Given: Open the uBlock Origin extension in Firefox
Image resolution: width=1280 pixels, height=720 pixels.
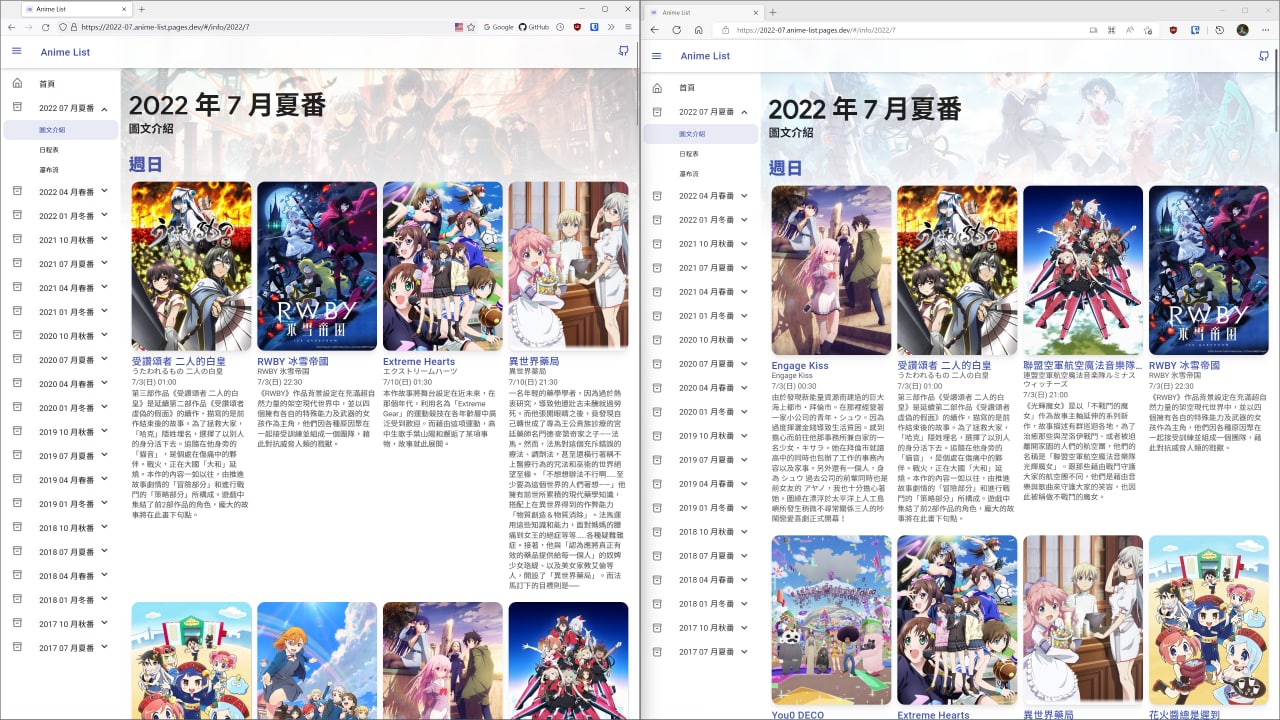Looking at the screenshot, I should tap(577, 27).
